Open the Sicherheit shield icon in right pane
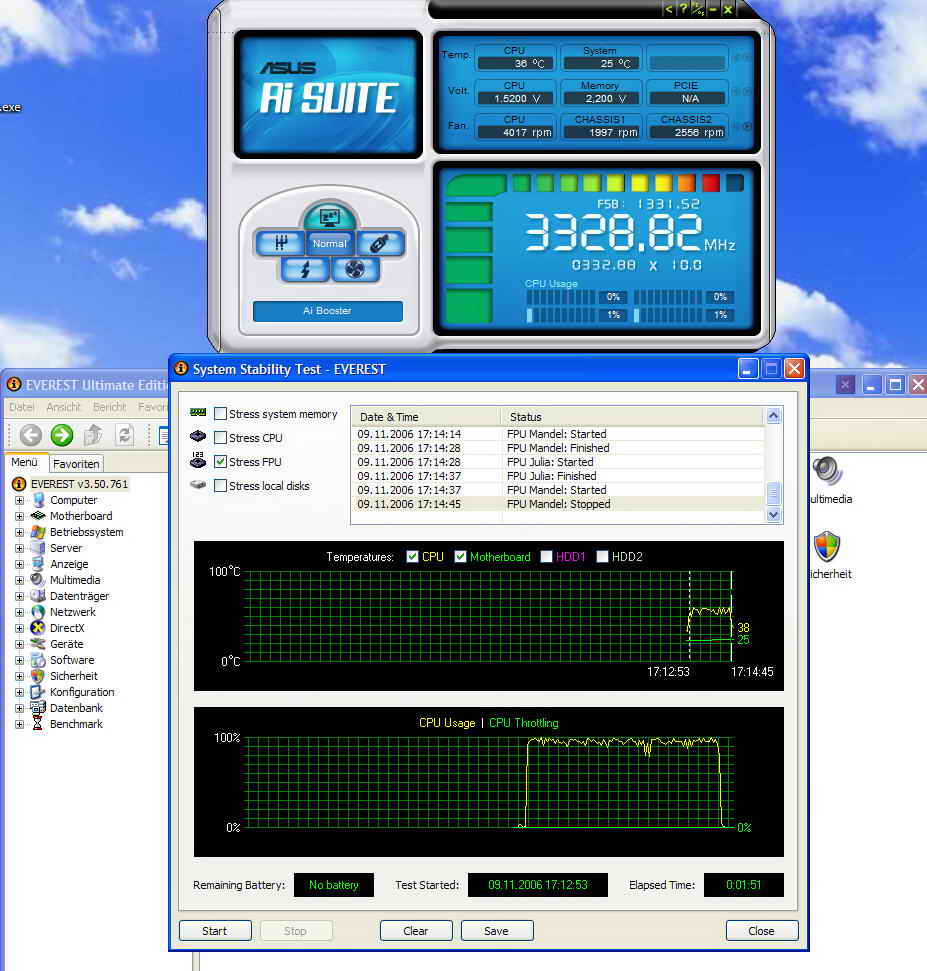 [x=827, y=547]
